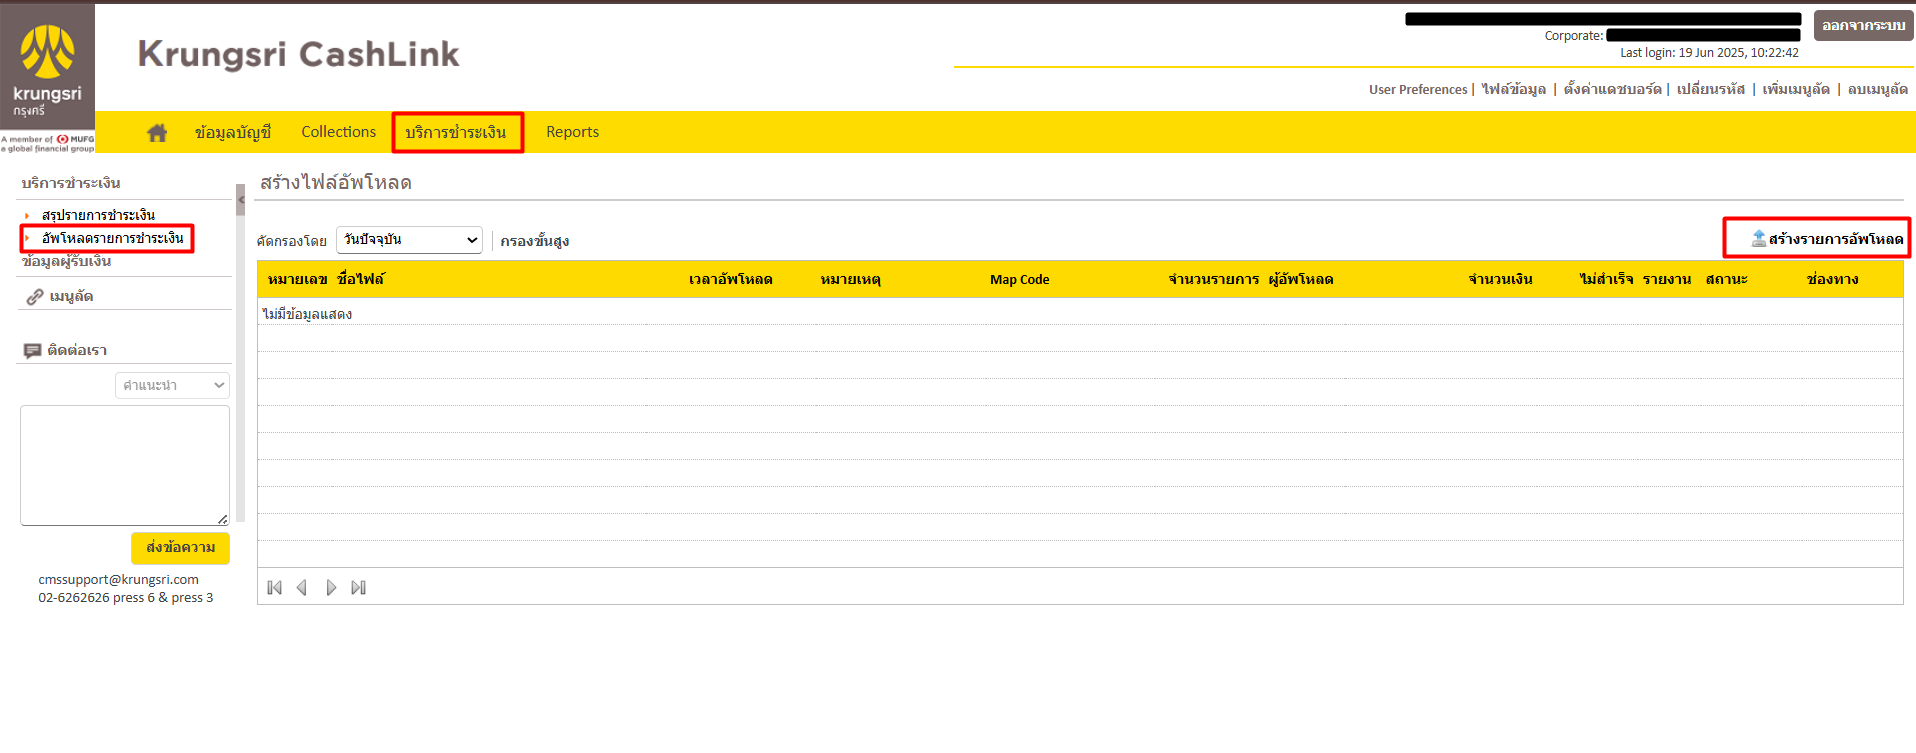Open the เมนูลัด shortcut link icon

point(35,297)
